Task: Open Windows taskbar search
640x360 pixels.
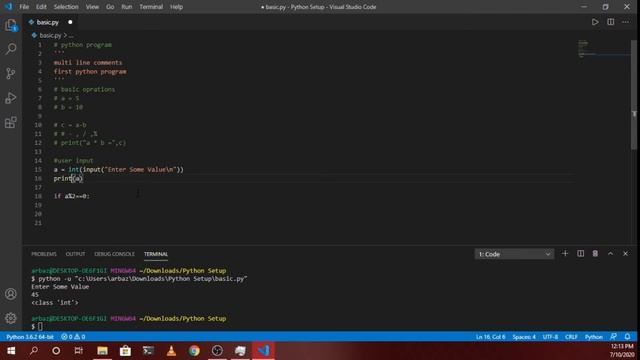Action: pyautogui.click(x=34, y=351)
